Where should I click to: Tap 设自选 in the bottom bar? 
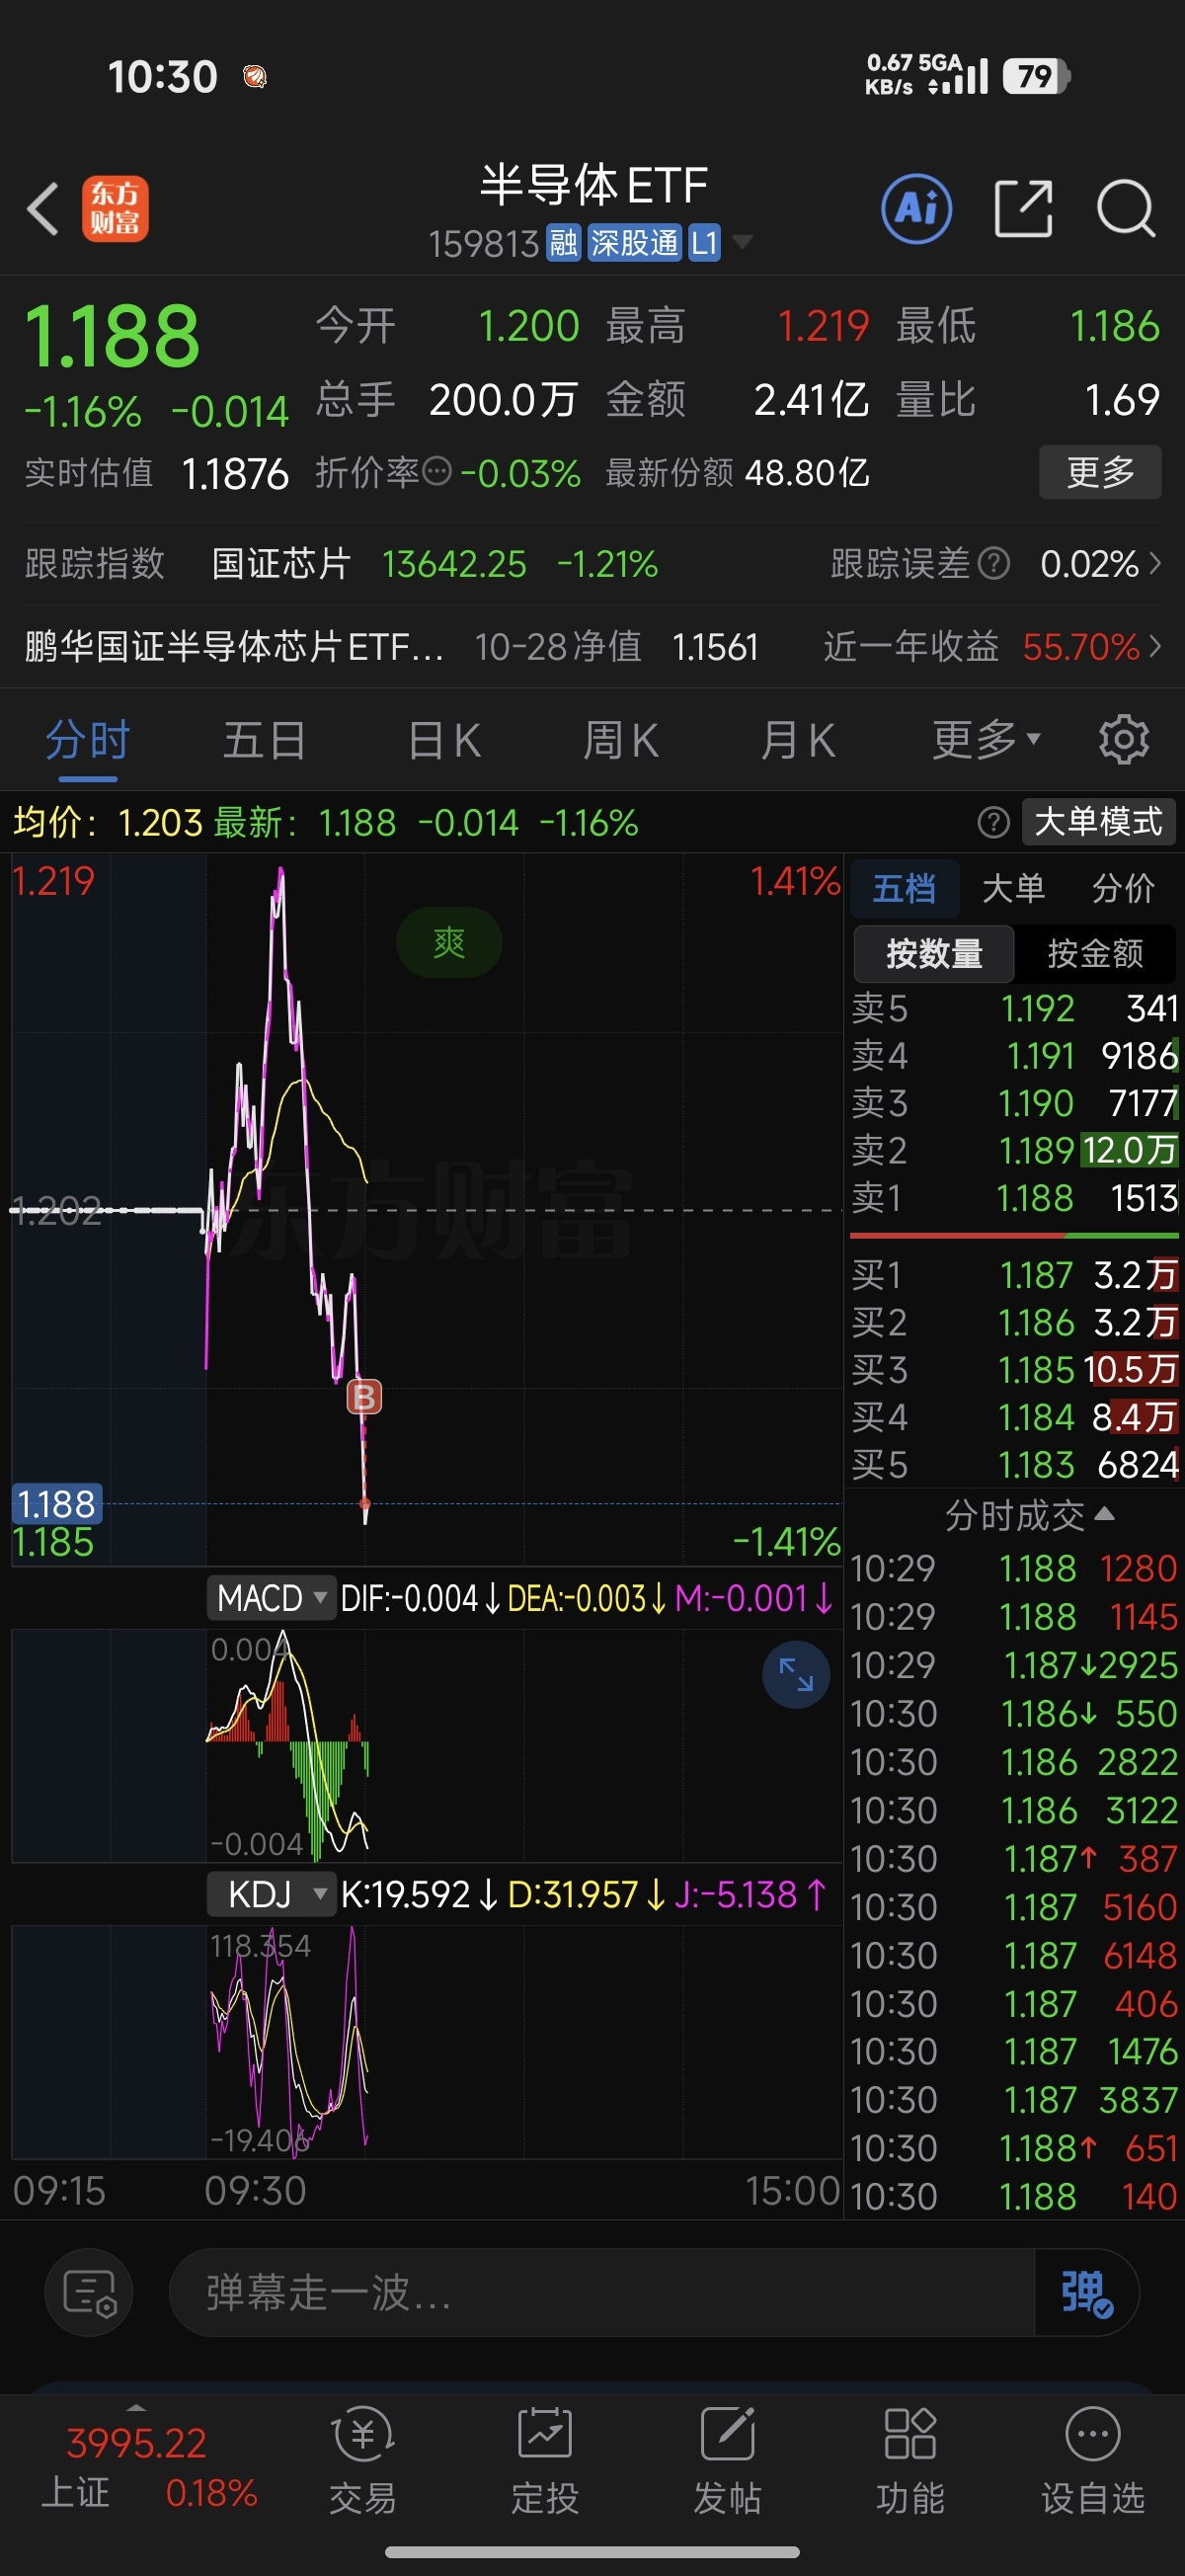[1093, 2460]
